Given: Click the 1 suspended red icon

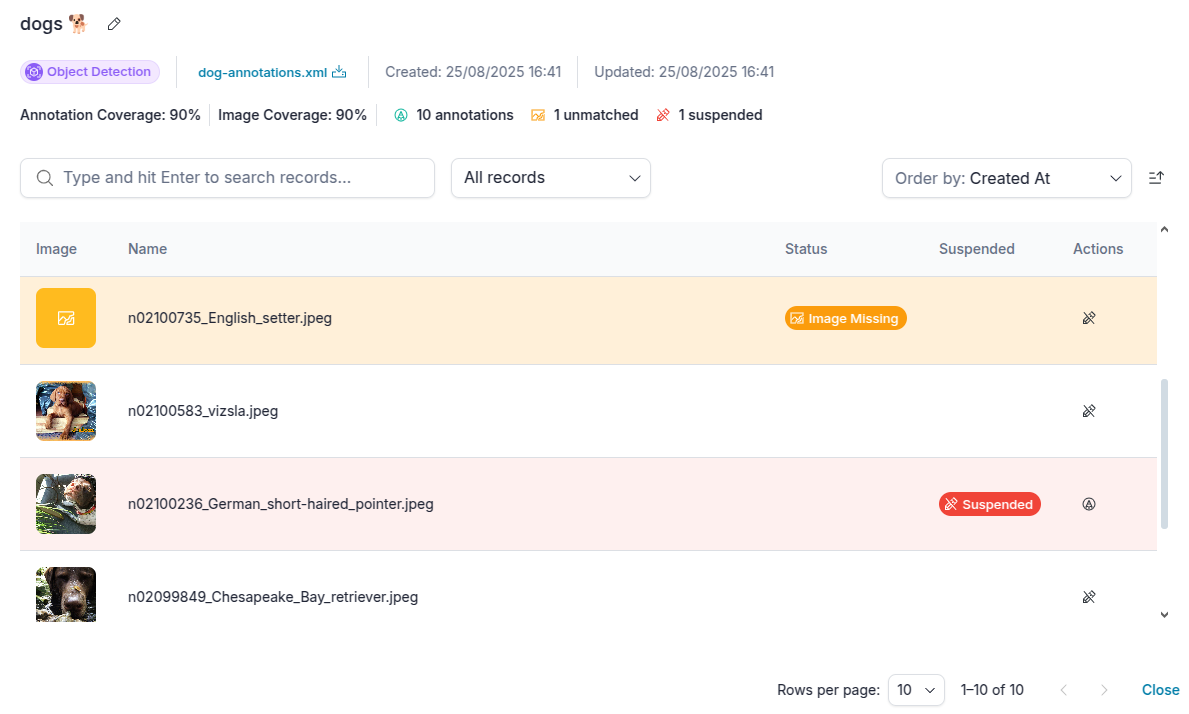Looking at the screenshot, I should [x=663, y=115].
